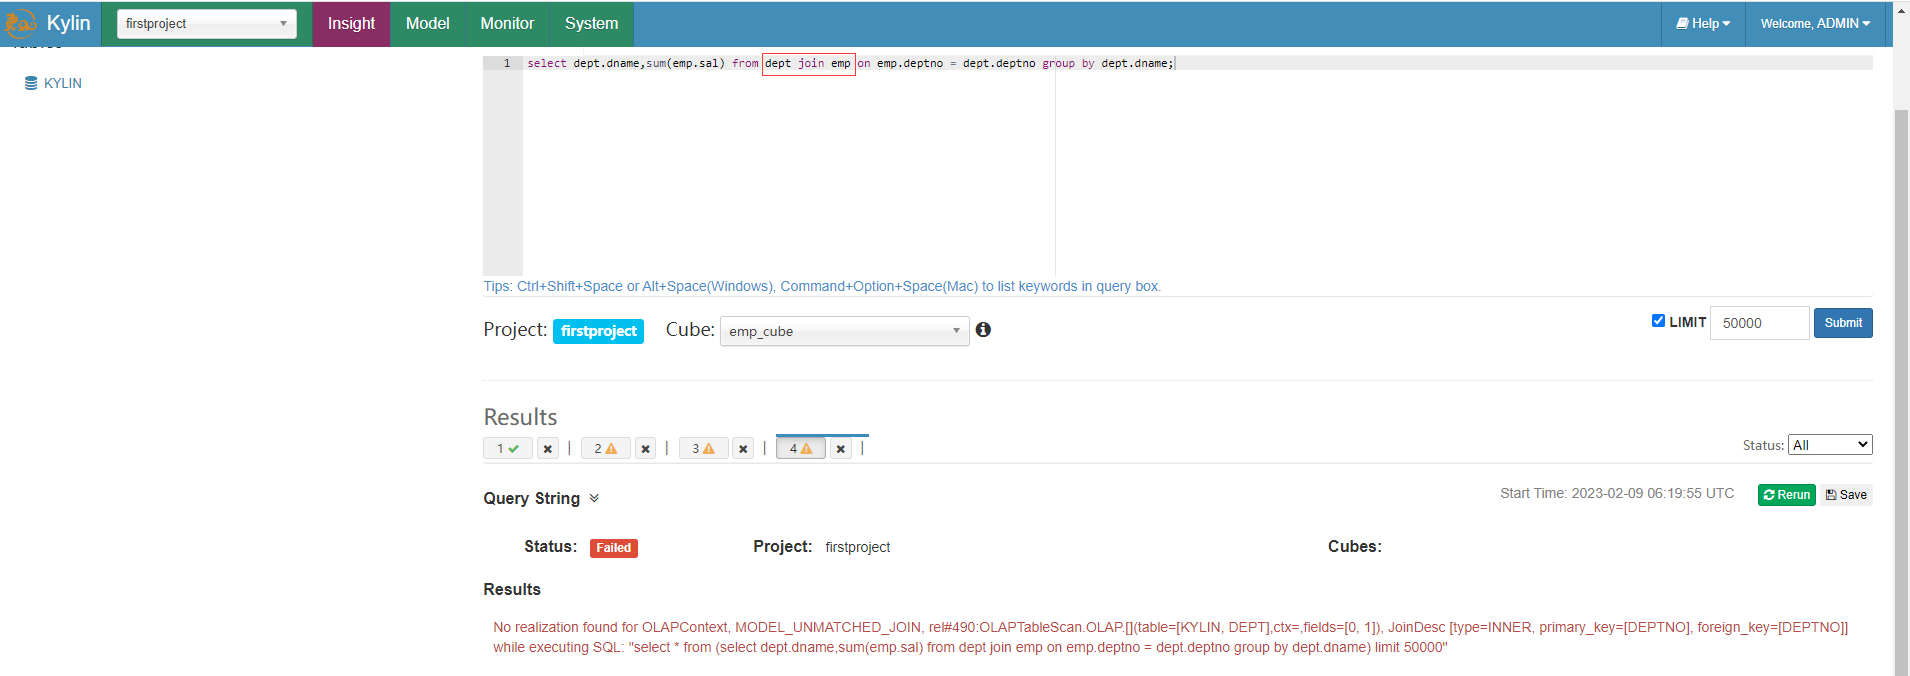Collapse the Query String section
The image size is (1910, 676).
coord(594,498)
